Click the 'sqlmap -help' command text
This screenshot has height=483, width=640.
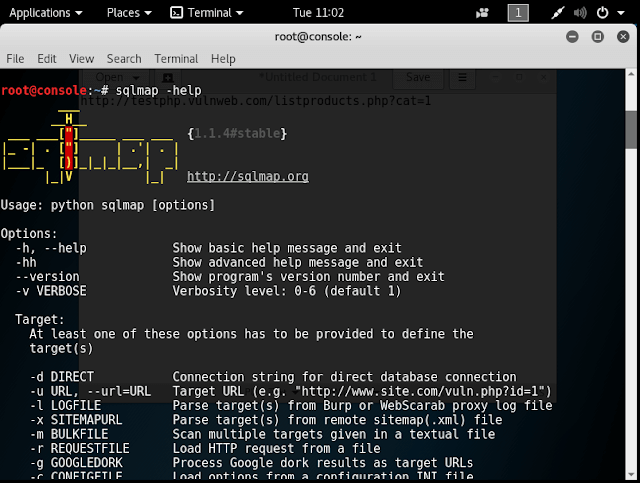click(x=158, y=91)
